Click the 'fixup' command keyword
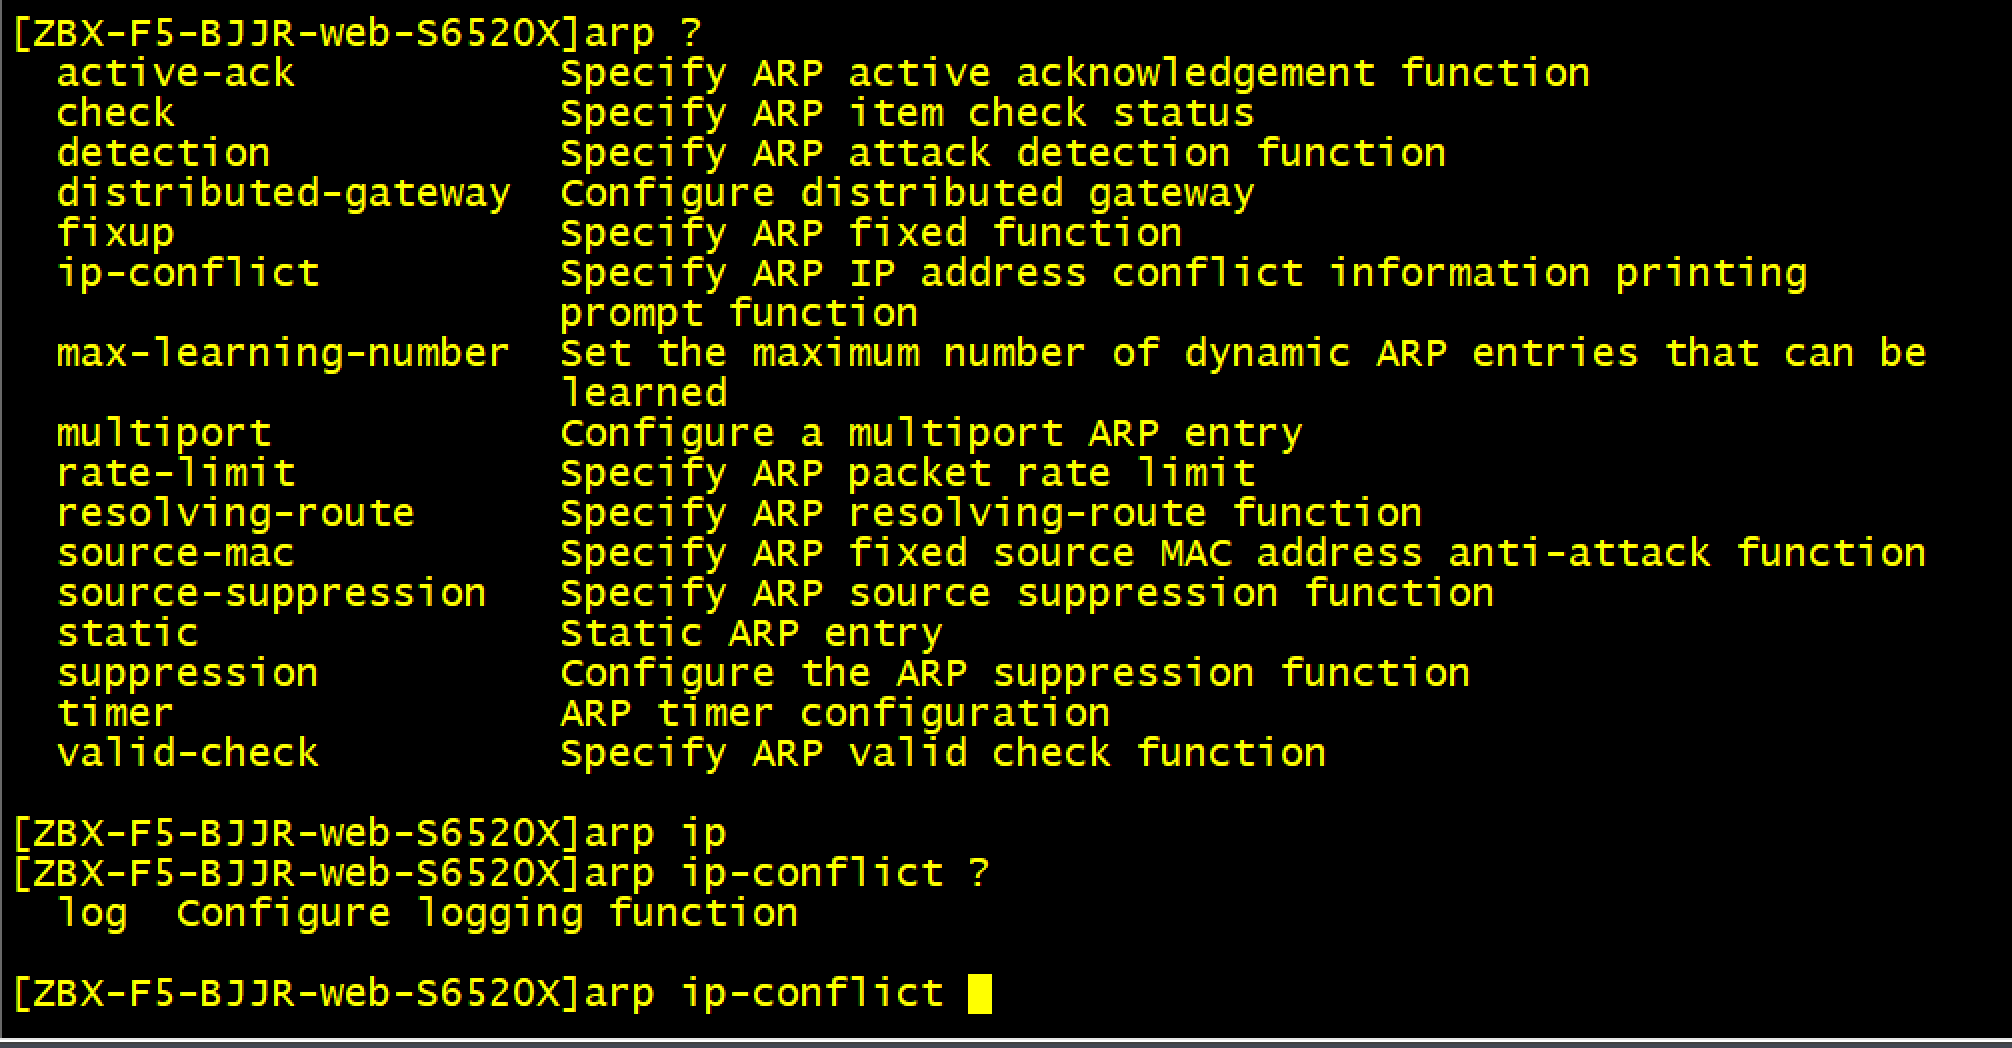 116,234
